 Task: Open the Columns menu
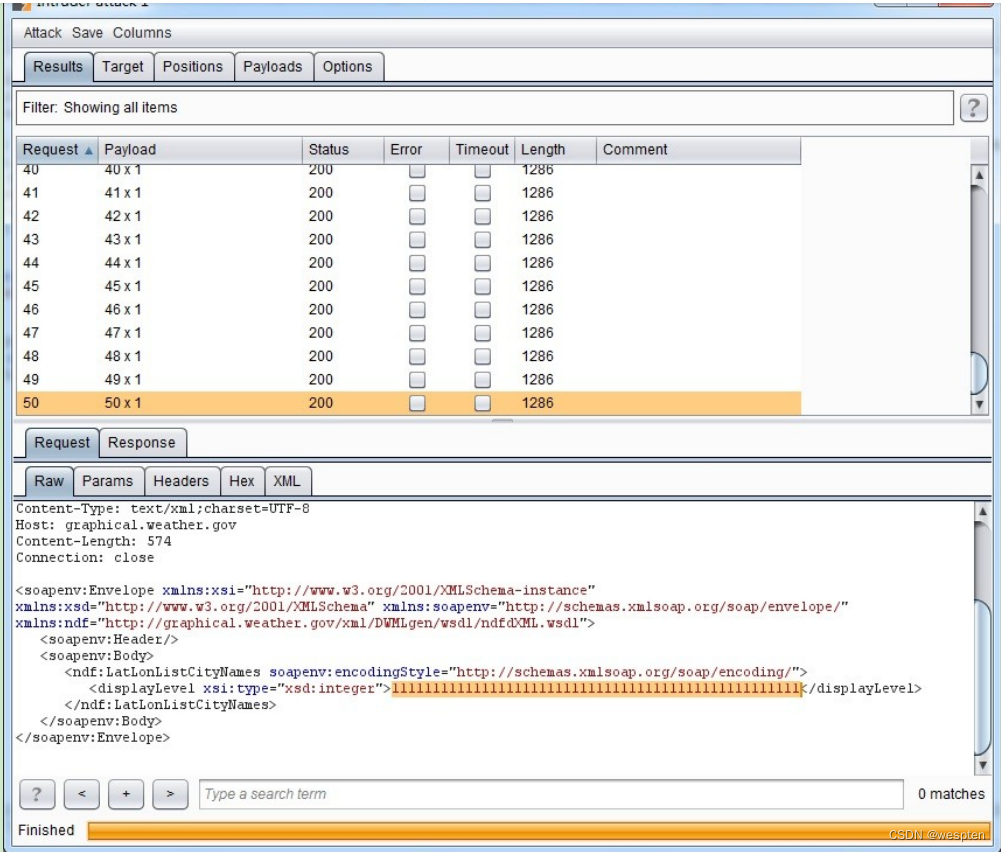coord(141,33)
